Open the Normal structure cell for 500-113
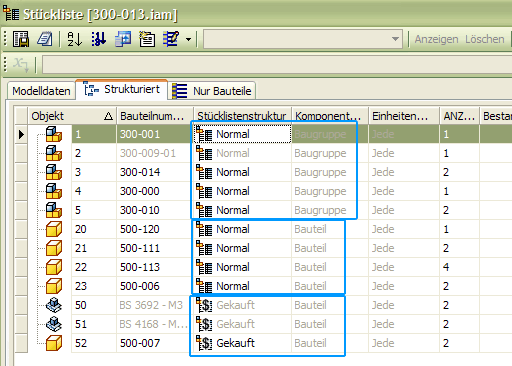 [x=242, y=267]
